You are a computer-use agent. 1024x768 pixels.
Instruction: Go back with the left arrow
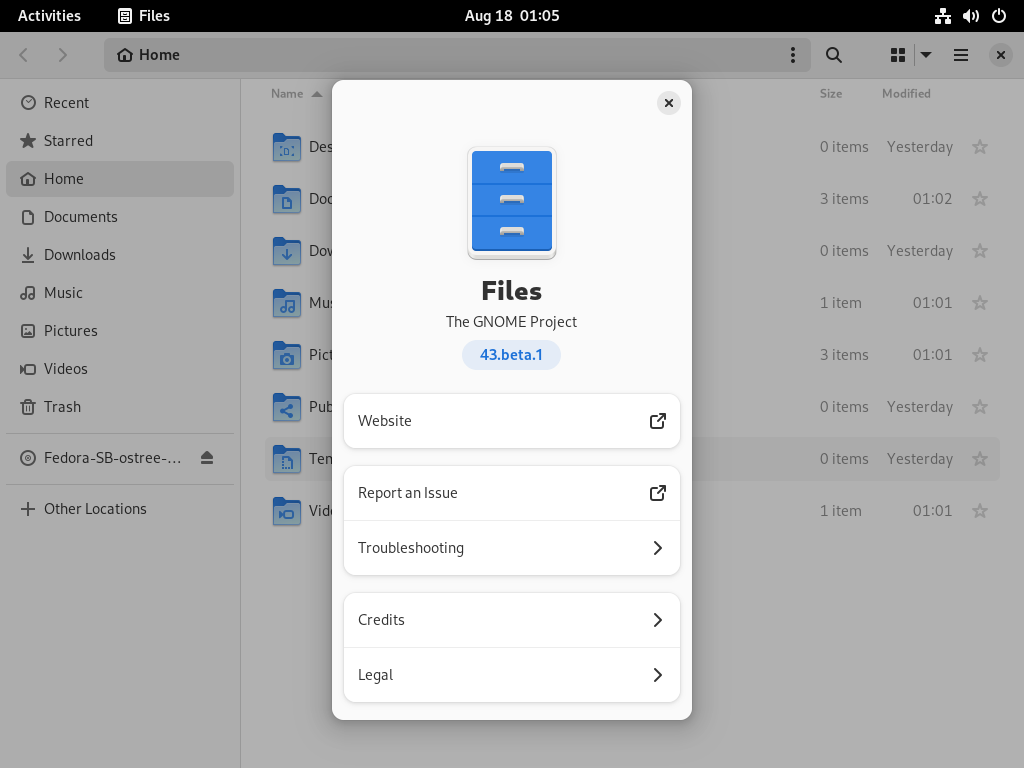24,55
